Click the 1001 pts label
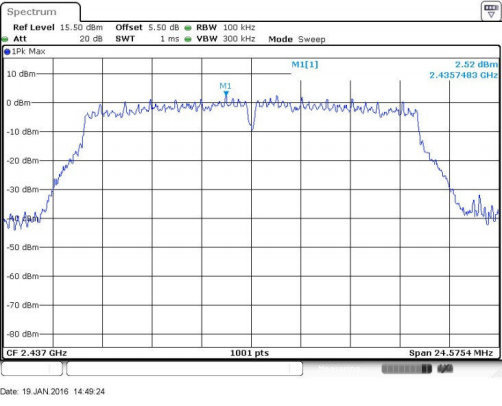Image resolution: width=502 pixels, height=406 pixels. tap(249, 353)
